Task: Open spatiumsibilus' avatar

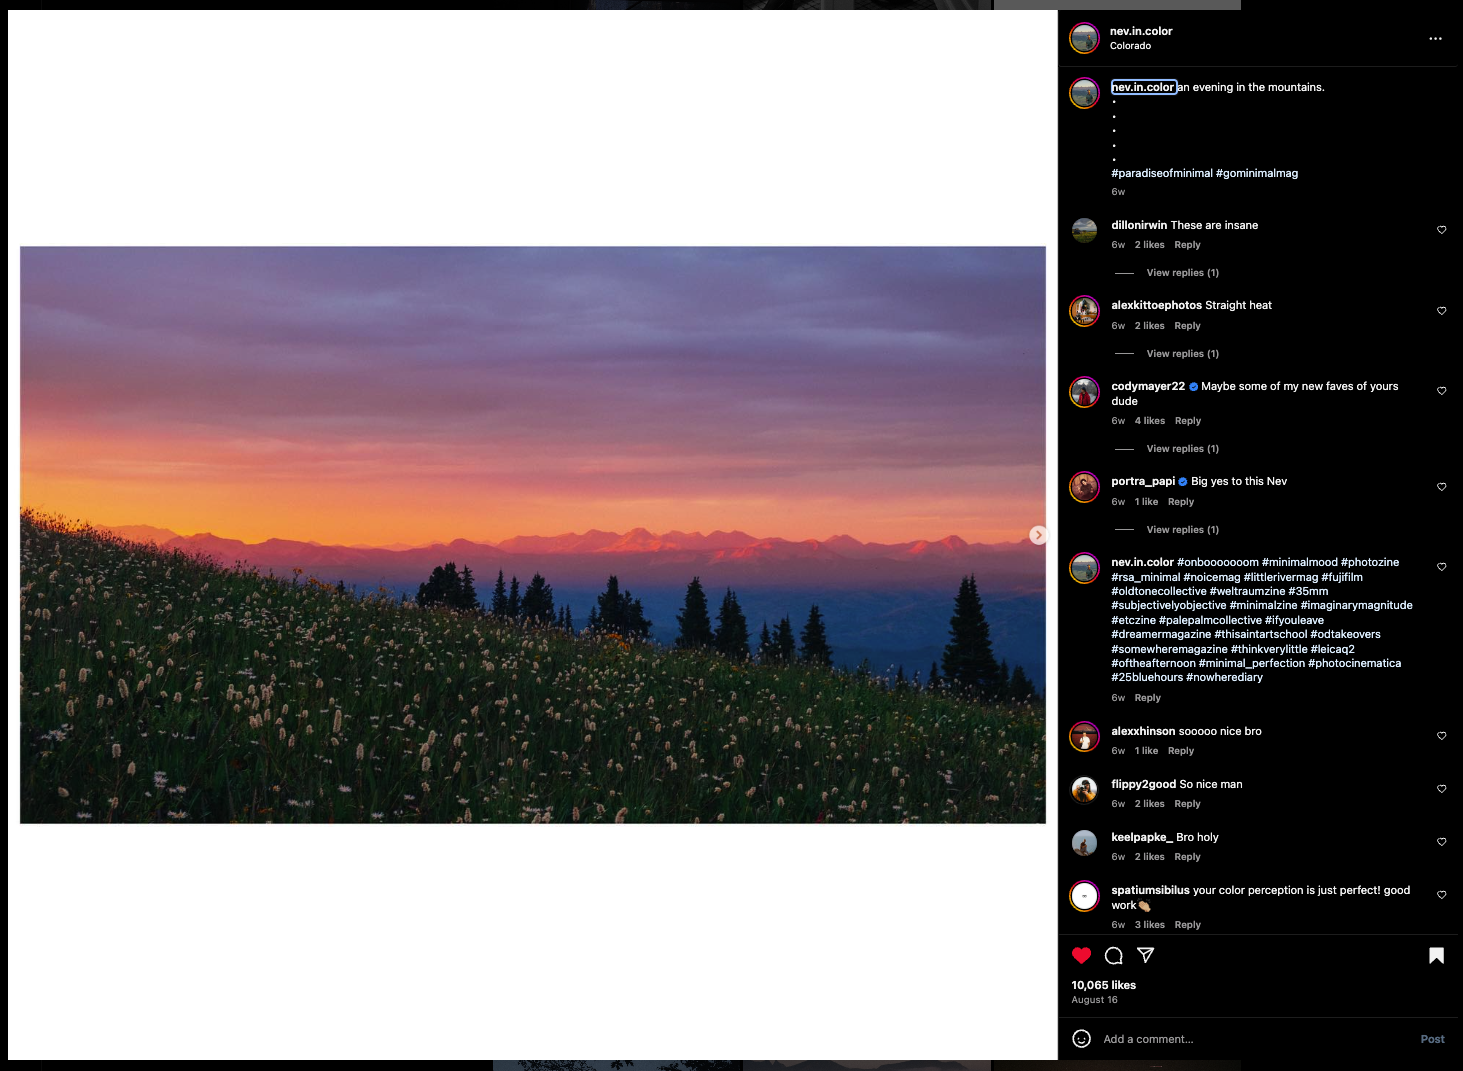Action: click(x=1084, y=896)
